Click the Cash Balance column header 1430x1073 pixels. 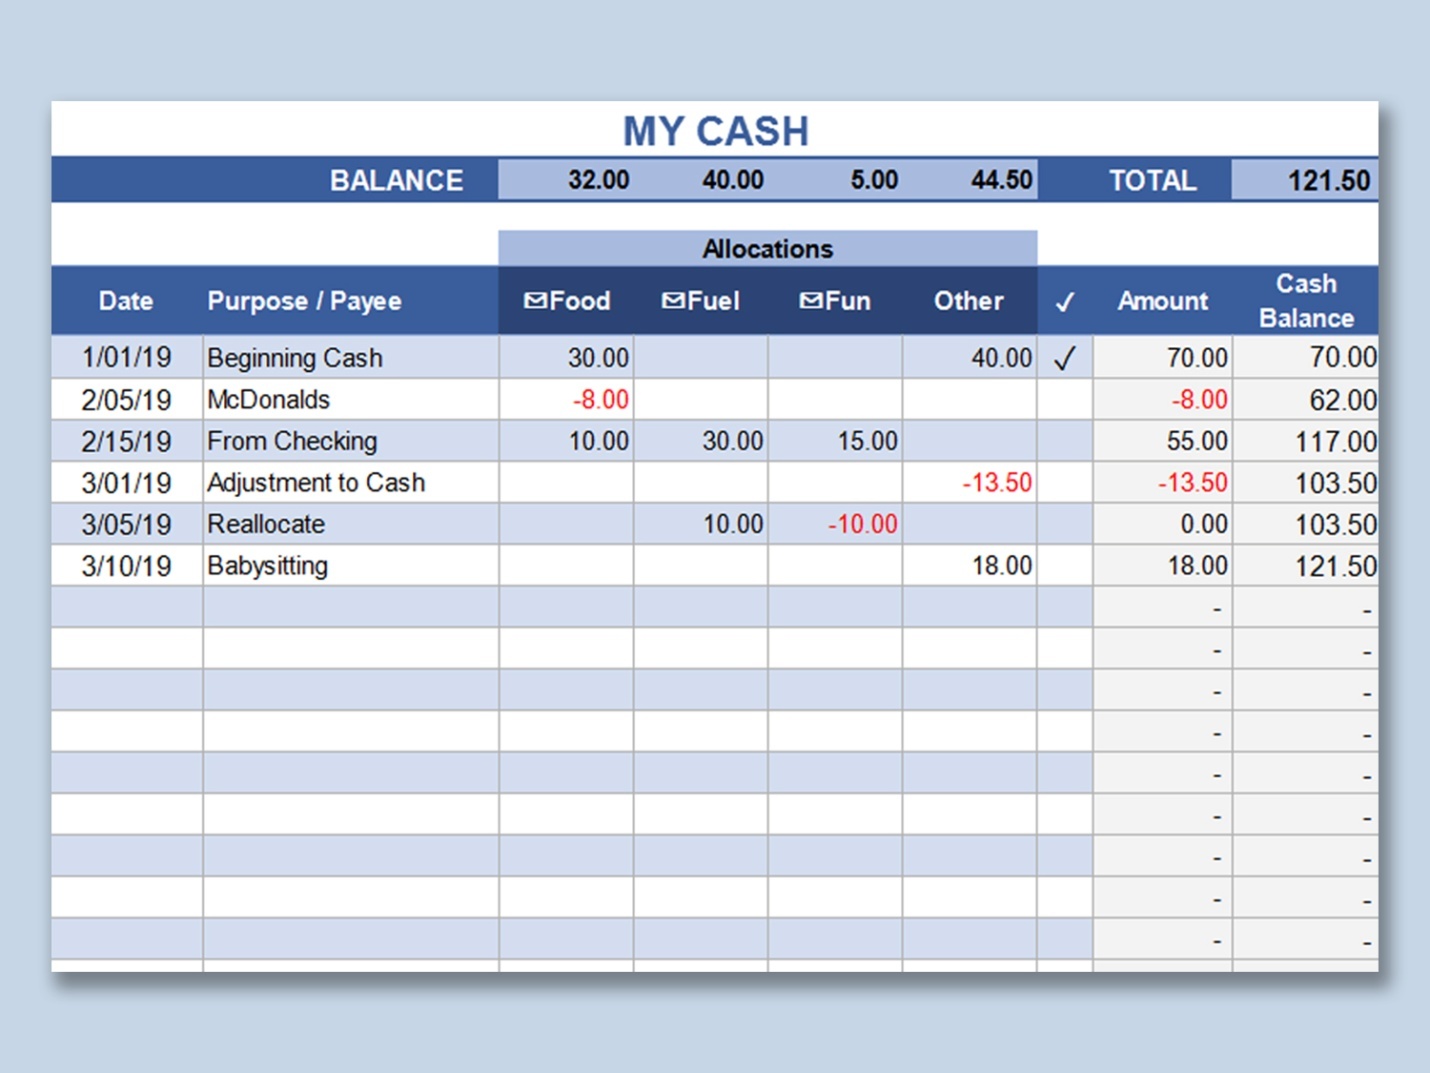click(x=1305, y=301)
